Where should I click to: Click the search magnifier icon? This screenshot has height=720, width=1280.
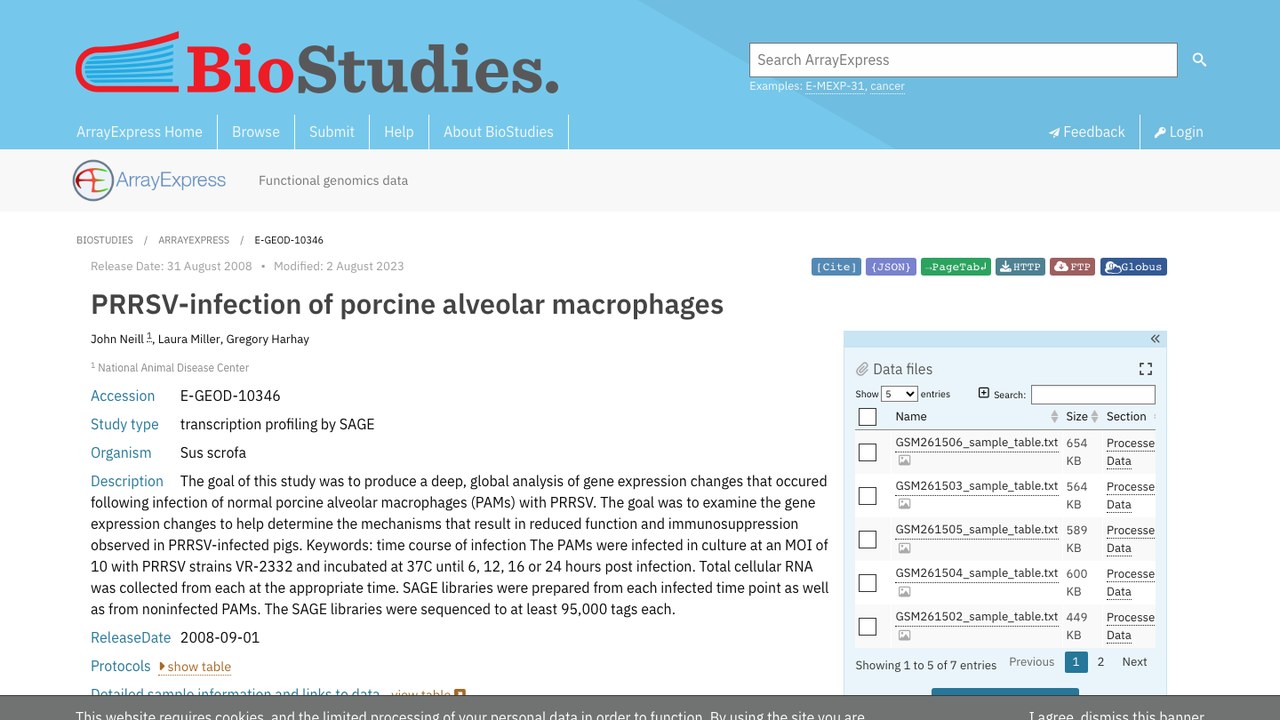(1199, 60)
